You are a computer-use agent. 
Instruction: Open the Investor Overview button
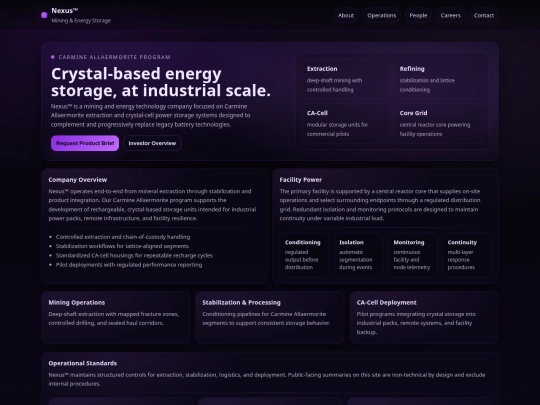click(152, 143)
